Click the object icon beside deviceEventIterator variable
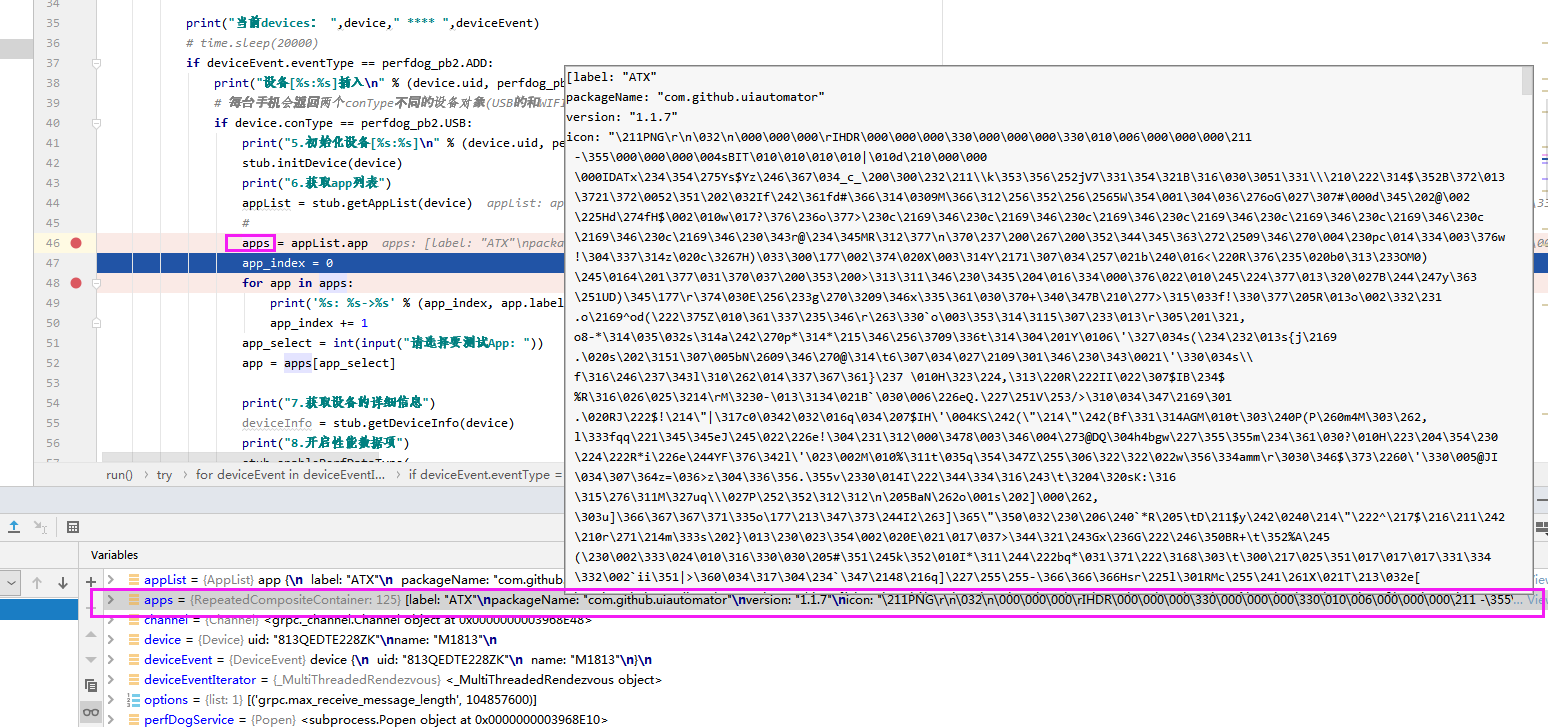This screenshot has width=1548, height=727. (134, 680)
